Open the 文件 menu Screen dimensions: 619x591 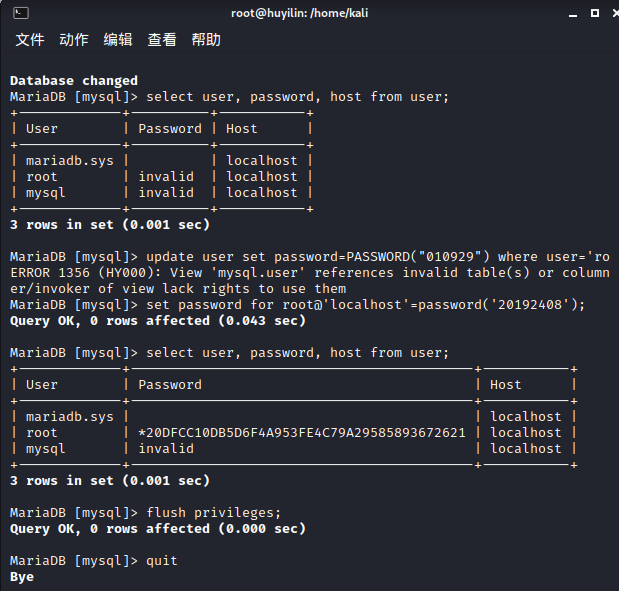[30, 40]
